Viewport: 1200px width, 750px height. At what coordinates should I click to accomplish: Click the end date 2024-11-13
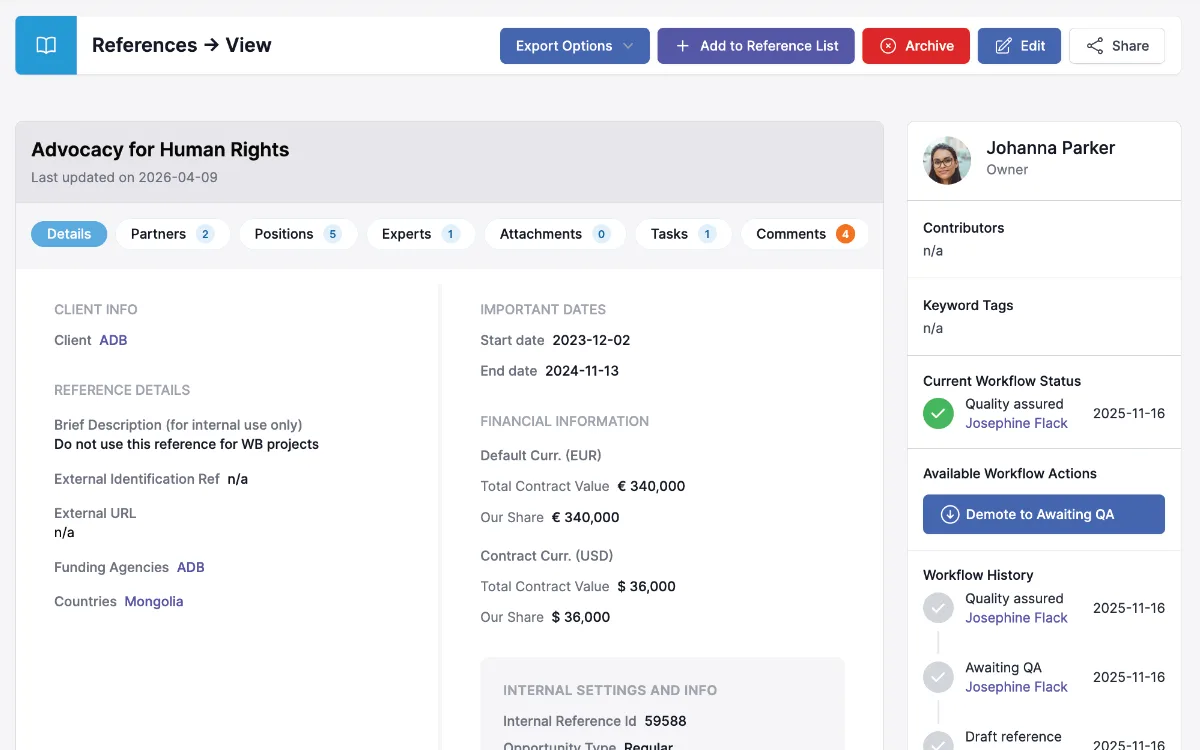[x=582, y=371]
